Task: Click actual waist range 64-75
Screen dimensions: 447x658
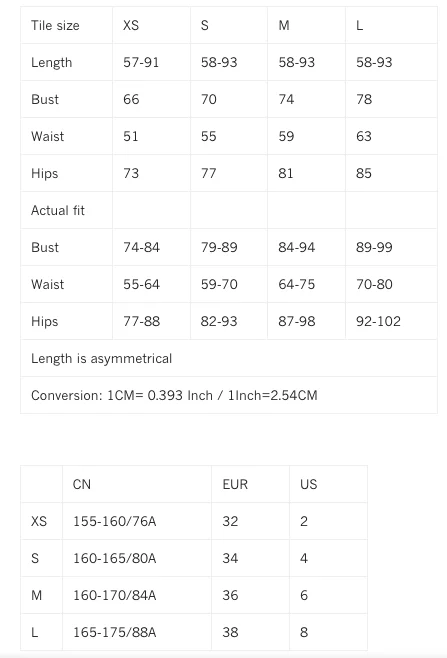Action: pyautogui.click(x=296, y=284)
